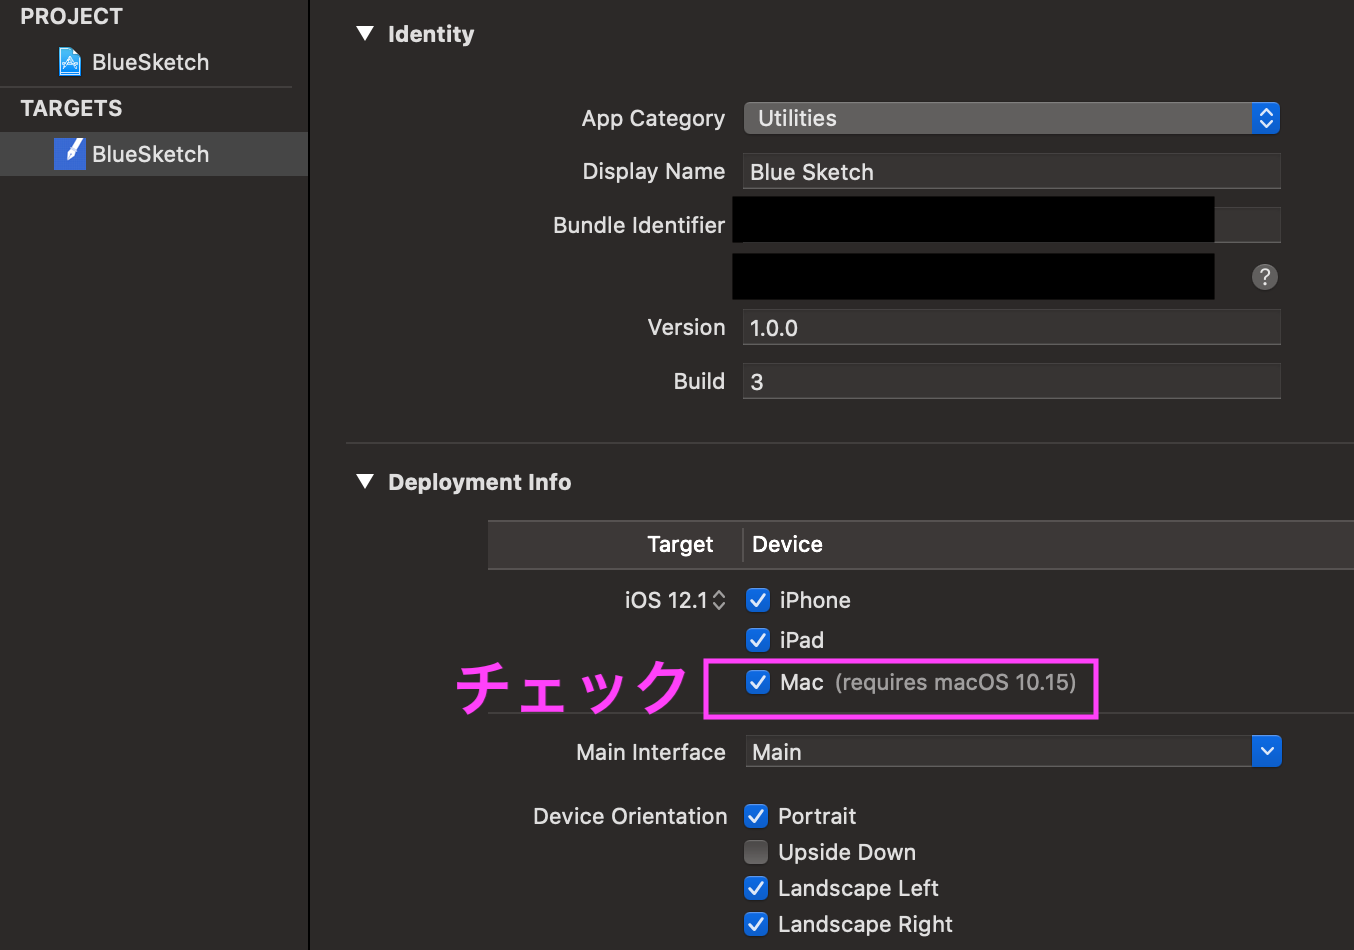The width and height of the screenshot is (1354, 950).
Task: Collapse the Deployment Info section
Action: pos(365,481)
